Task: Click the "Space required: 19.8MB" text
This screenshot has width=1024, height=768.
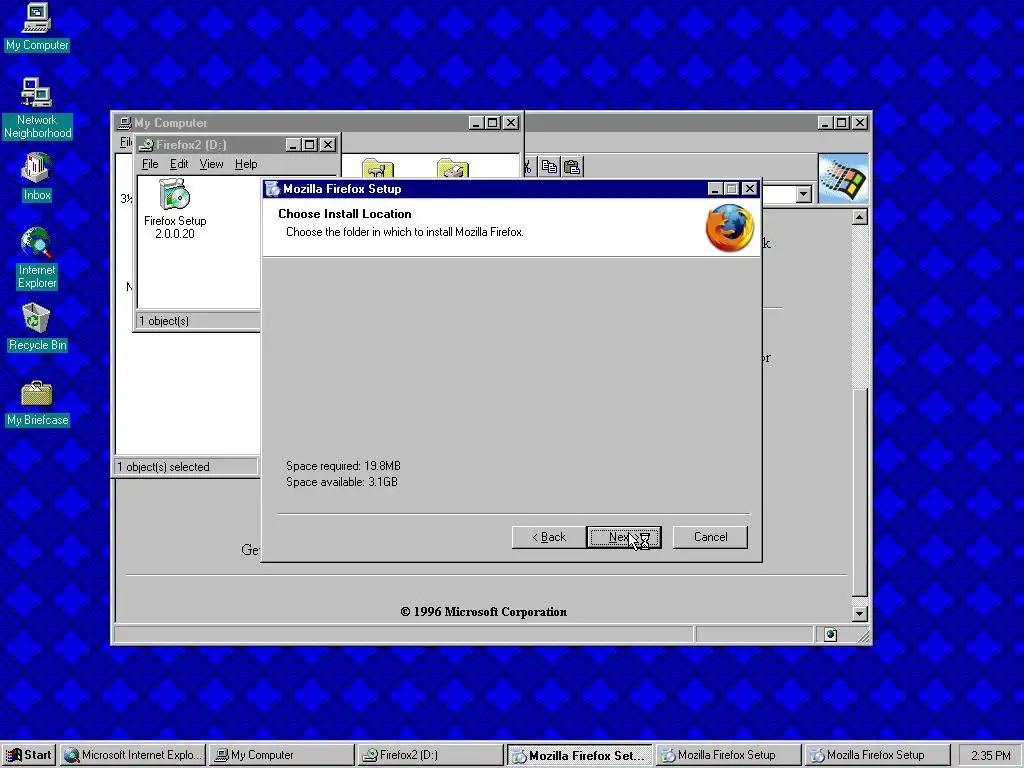Action: [343, 466]
